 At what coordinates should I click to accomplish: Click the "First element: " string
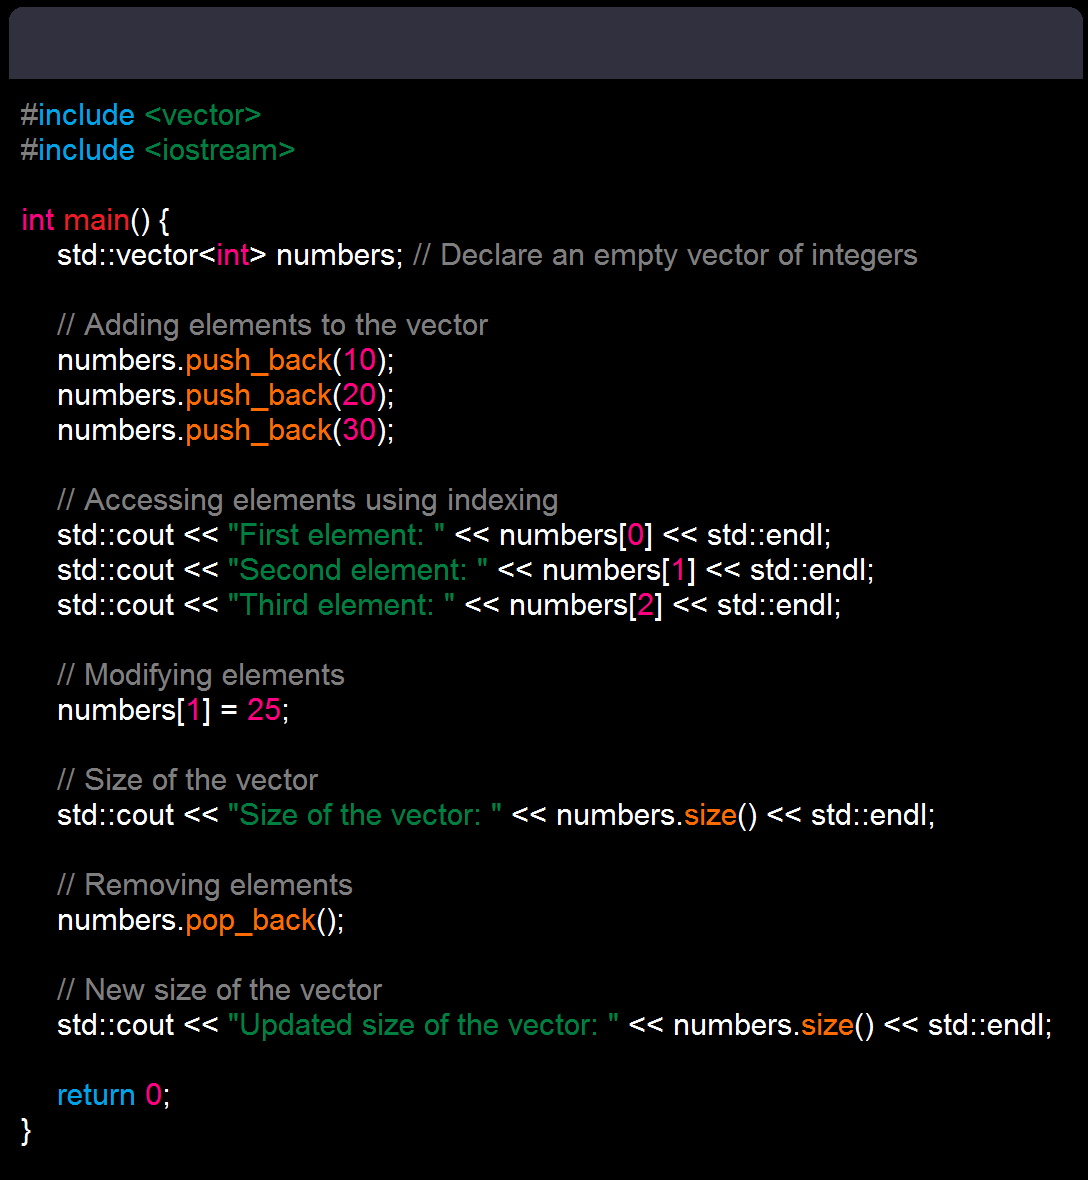coord(336,535)
